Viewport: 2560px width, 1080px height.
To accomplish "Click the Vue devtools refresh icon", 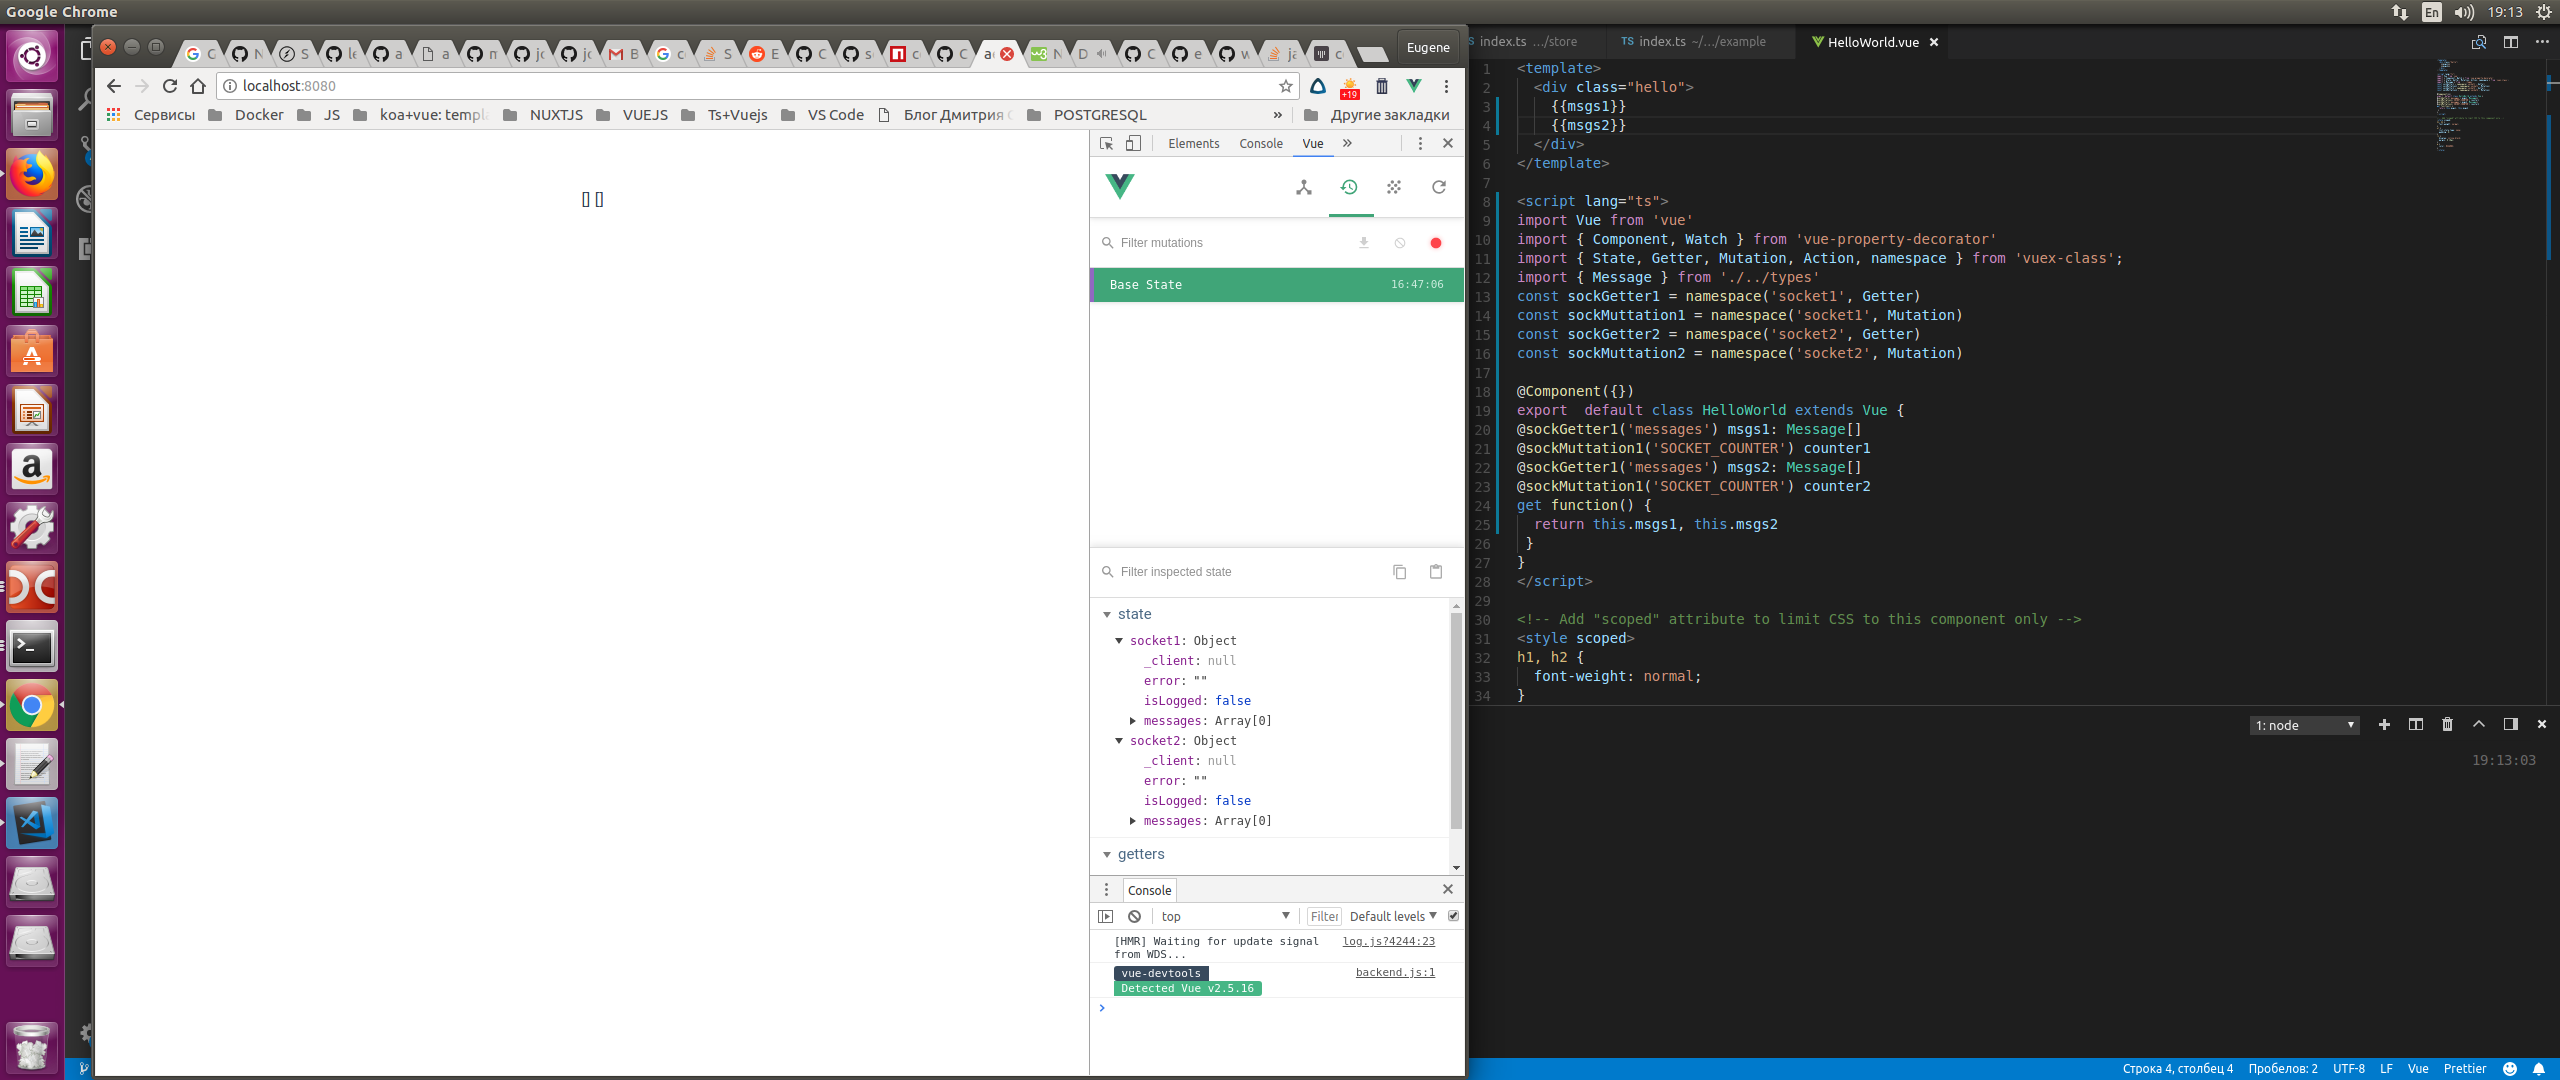I will (1439, 187).
